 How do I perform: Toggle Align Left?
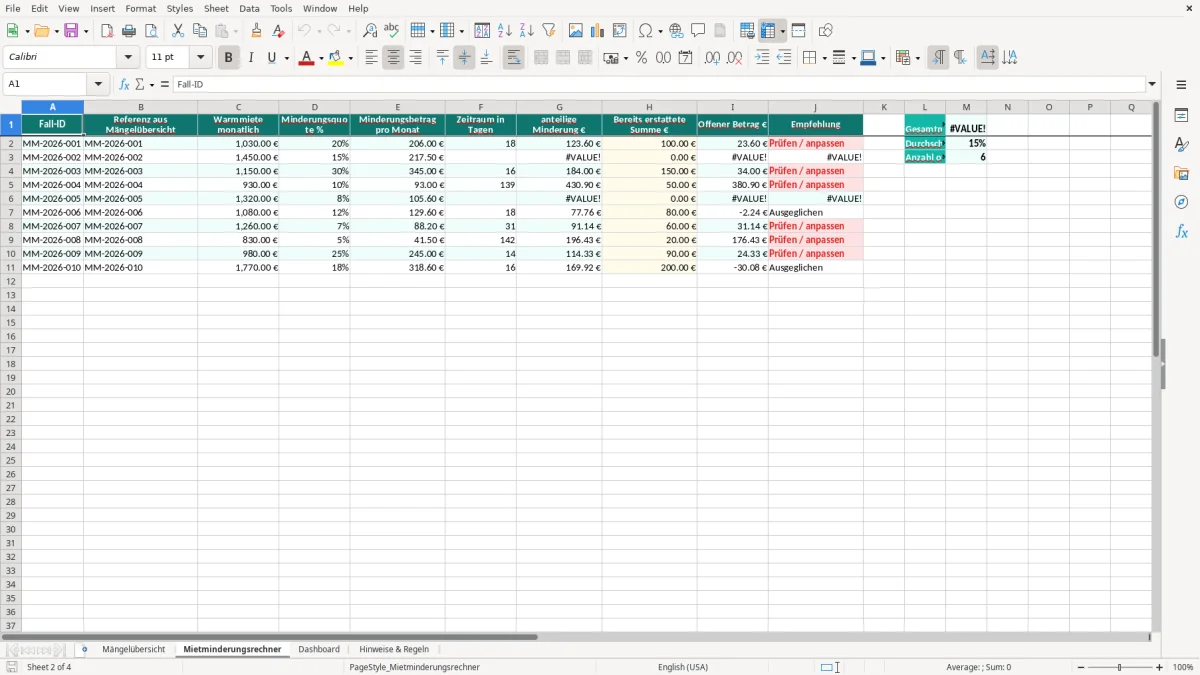tap(371, 58)
